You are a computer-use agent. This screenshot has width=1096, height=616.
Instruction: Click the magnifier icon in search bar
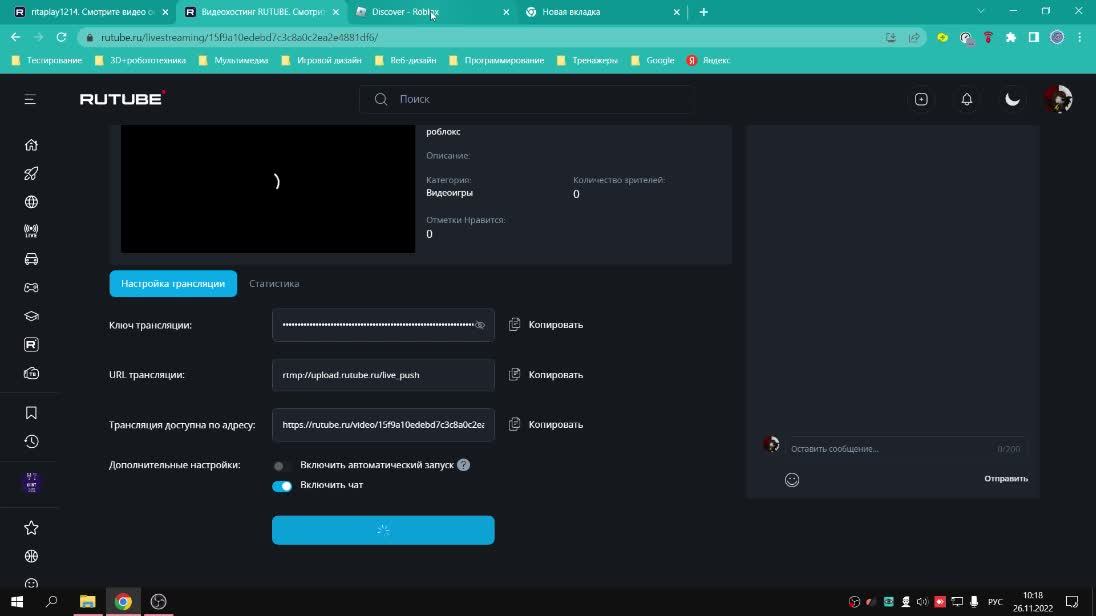pyautogui.click(x=381, y=99)
